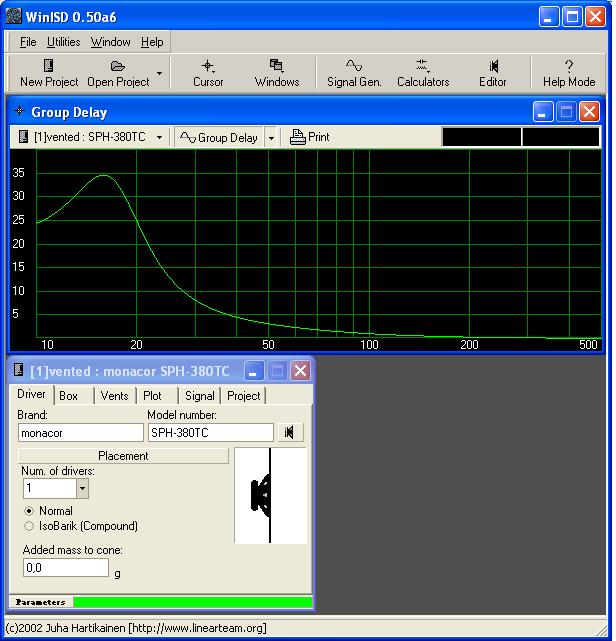Expand the project selector '[1]vented : SPH-380TC' dropdown
Screen dimensions: 616x641
(159, 137)
